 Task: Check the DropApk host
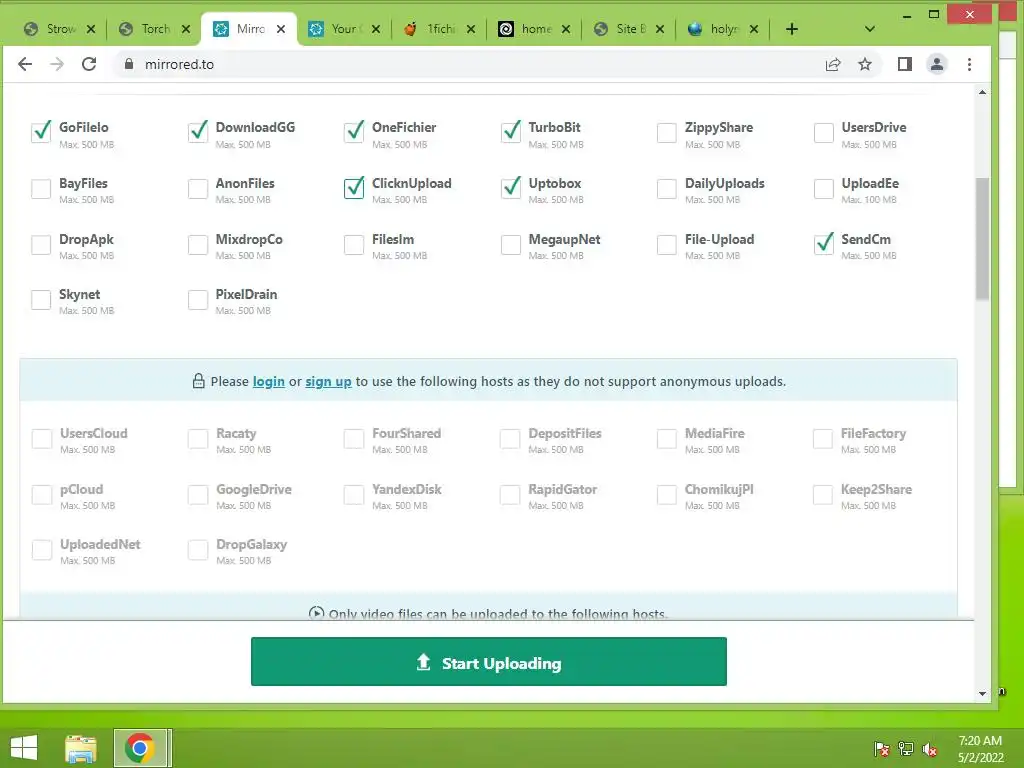pyautogui.click(x=41, y=245)
